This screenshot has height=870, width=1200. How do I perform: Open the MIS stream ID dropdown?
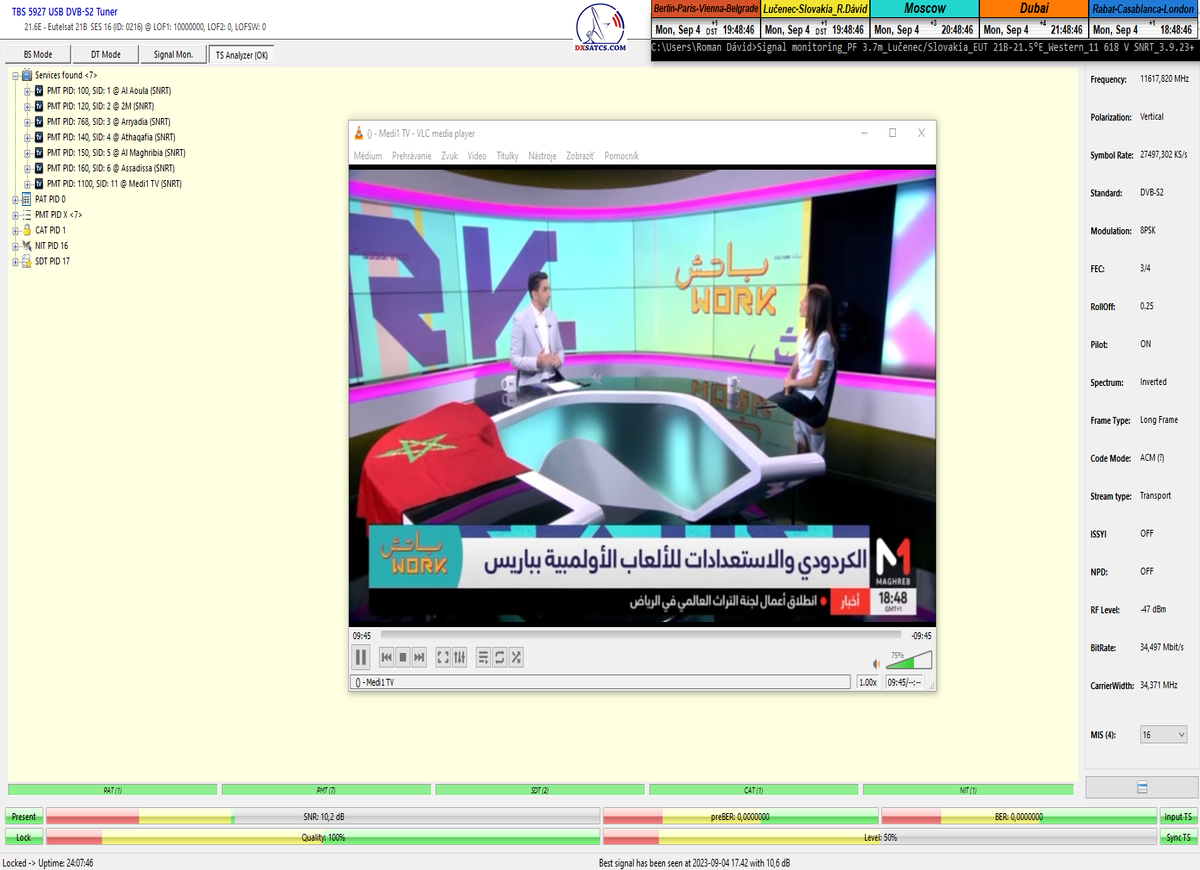(x=1163, y=735)
